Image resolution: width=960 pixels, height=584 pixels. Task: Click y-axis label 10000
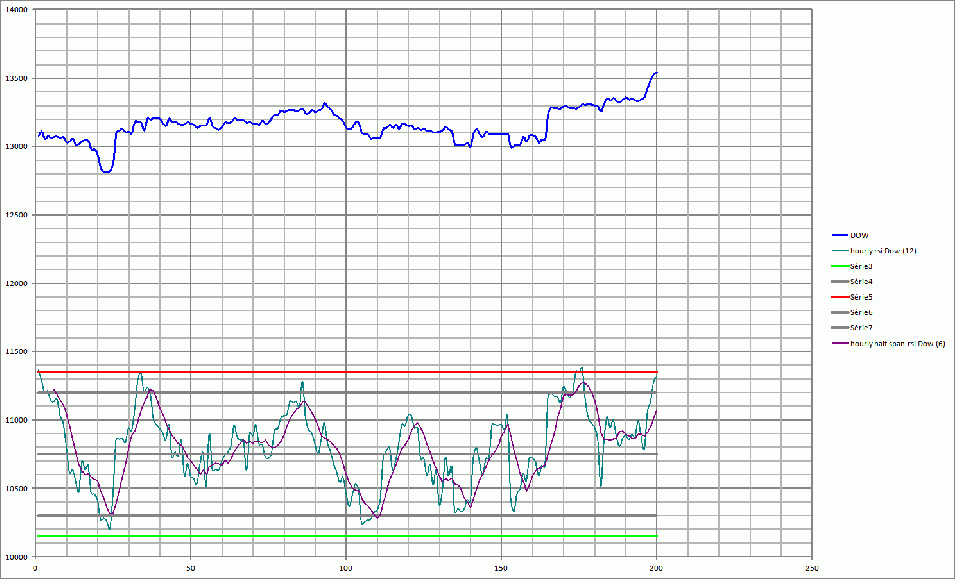click(x=17, y=557)
